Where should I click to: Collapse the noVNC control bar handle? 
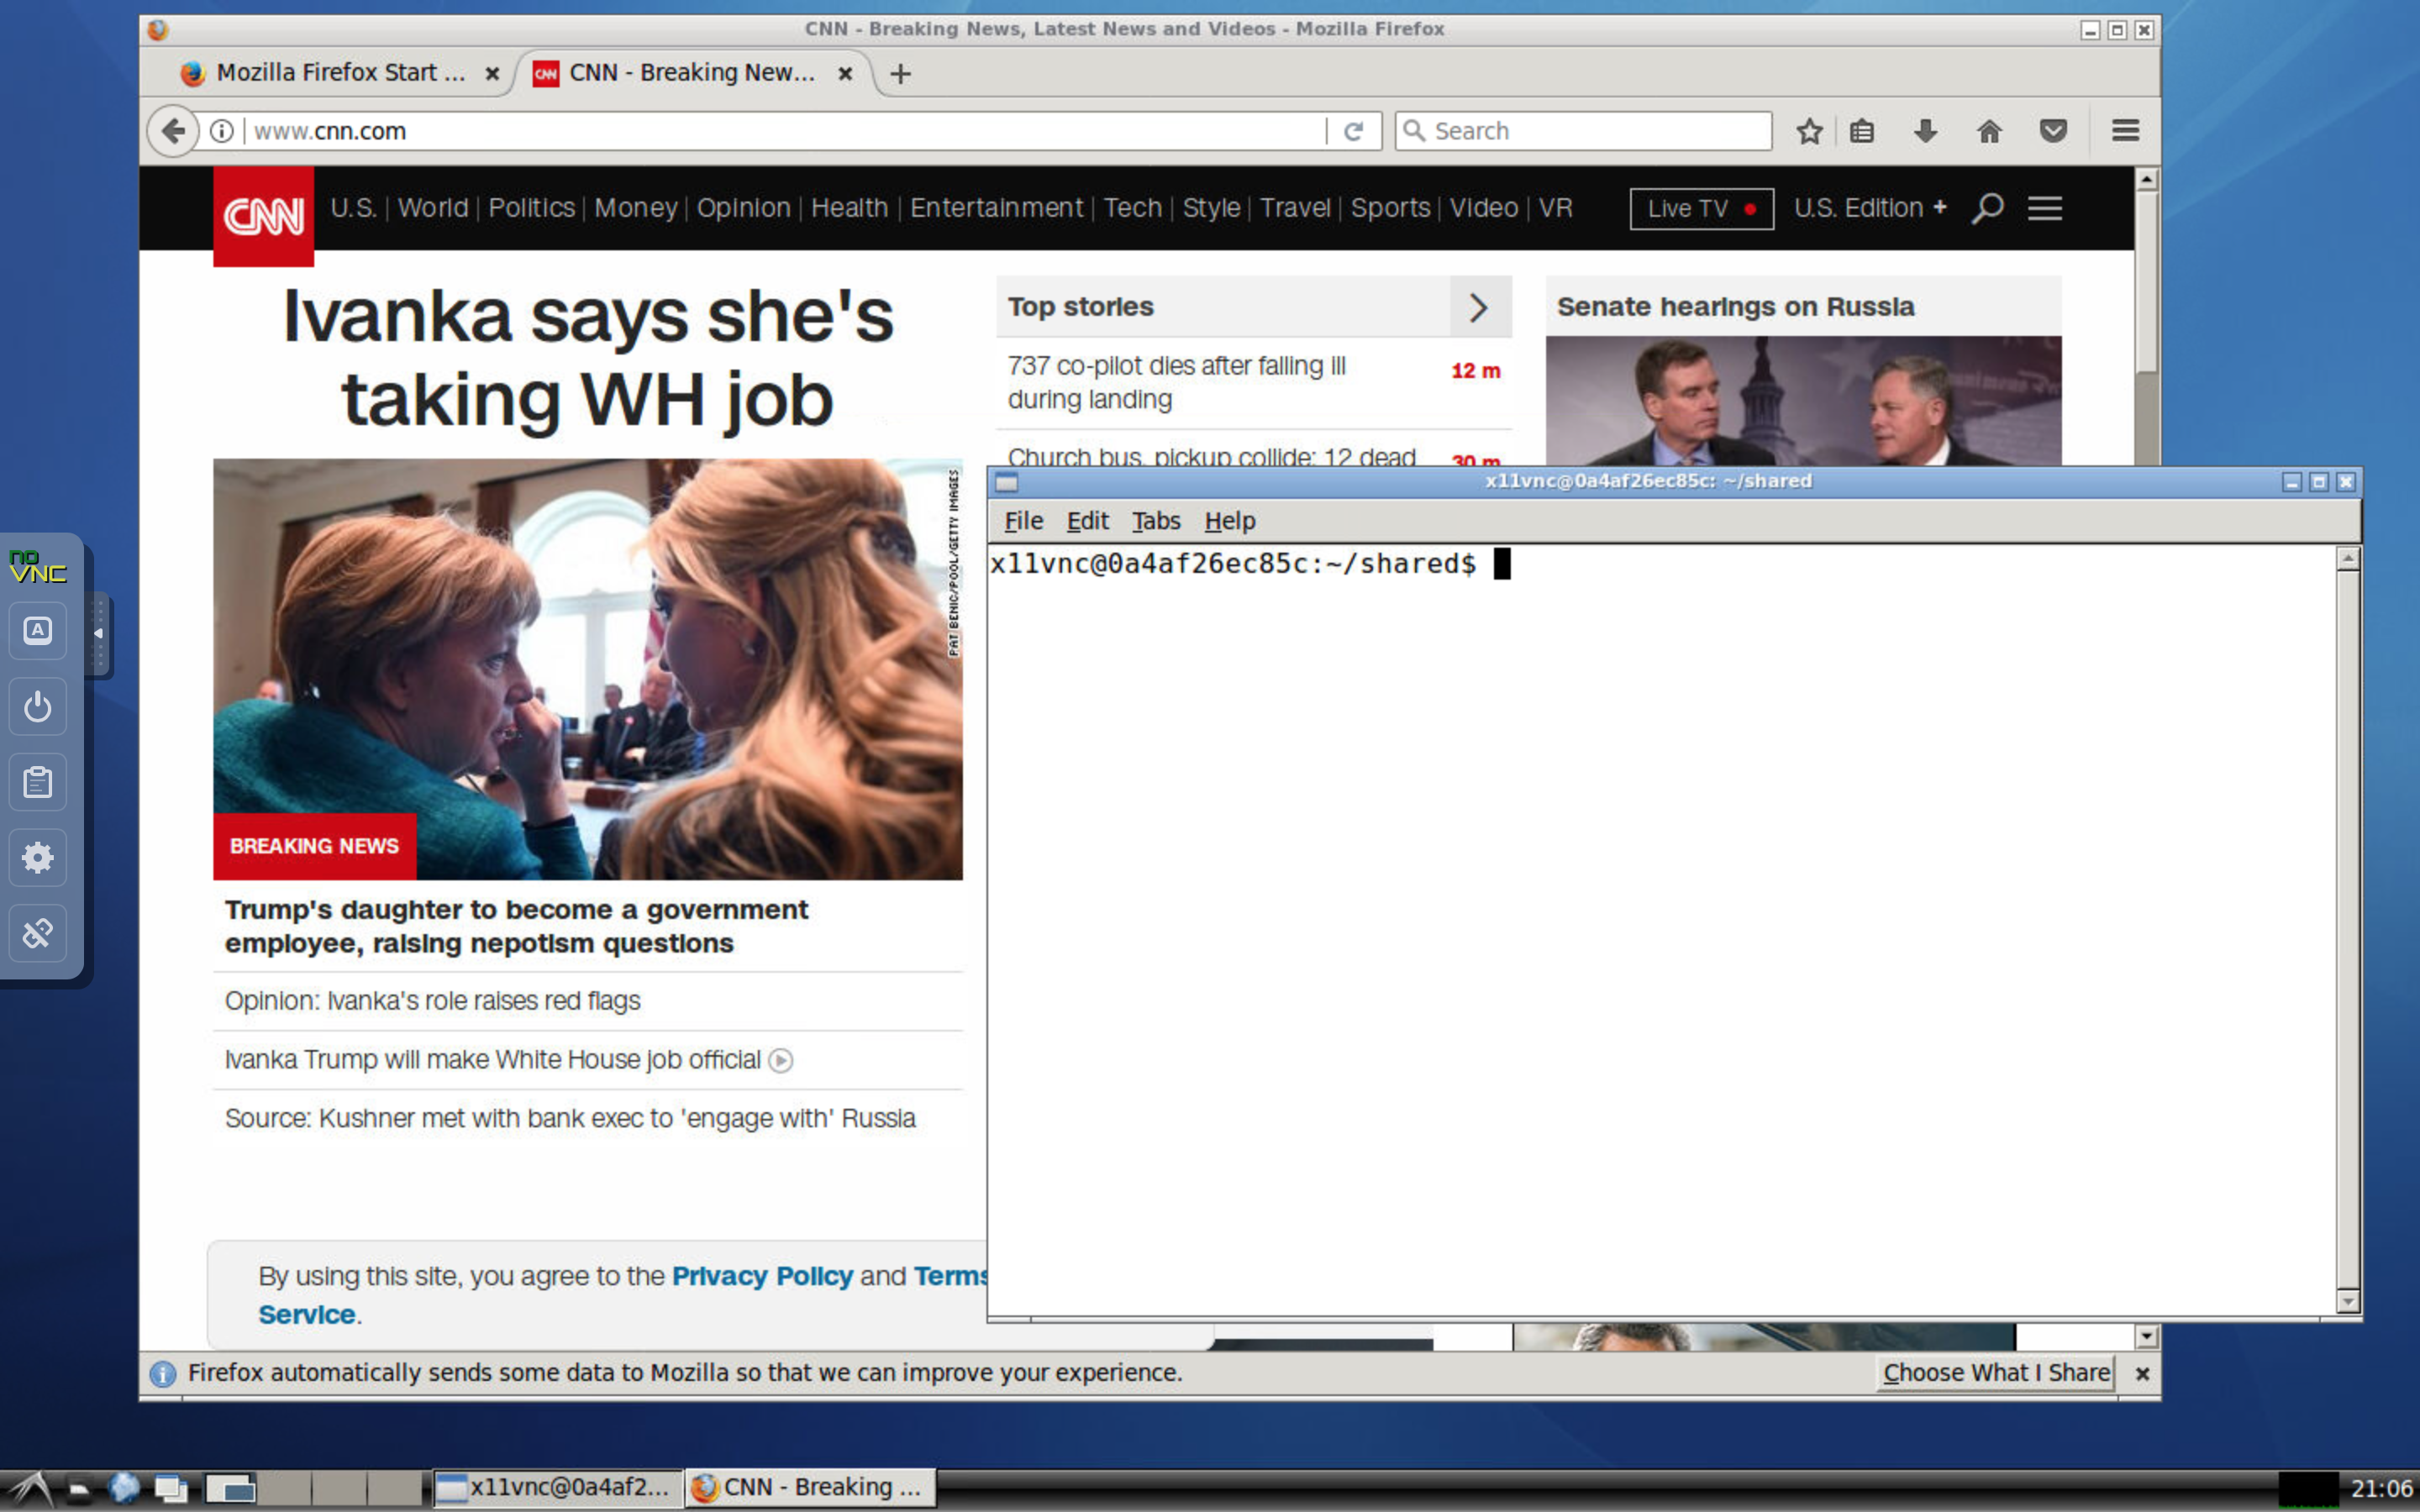coord(98,633)
